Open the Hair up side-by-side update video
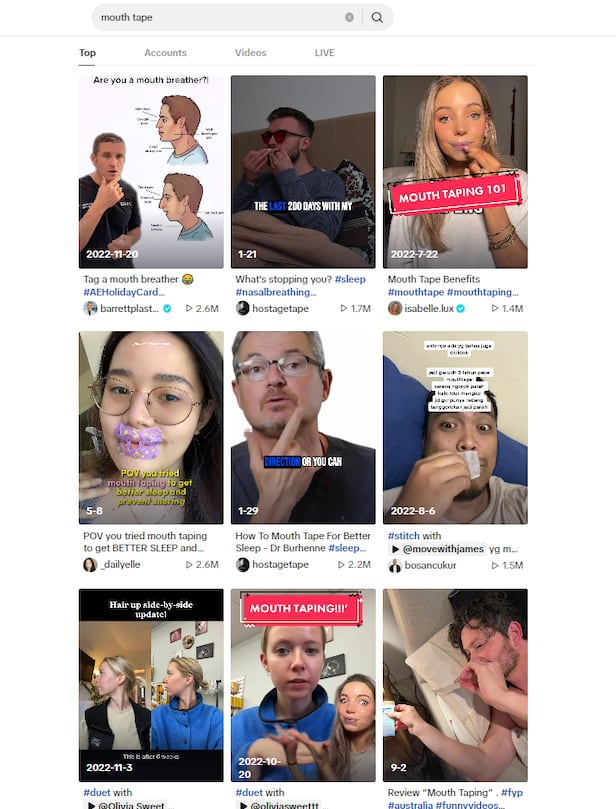The width and height of the screenshot is (616, 809). pyautogui.click(x=151, y=685)
